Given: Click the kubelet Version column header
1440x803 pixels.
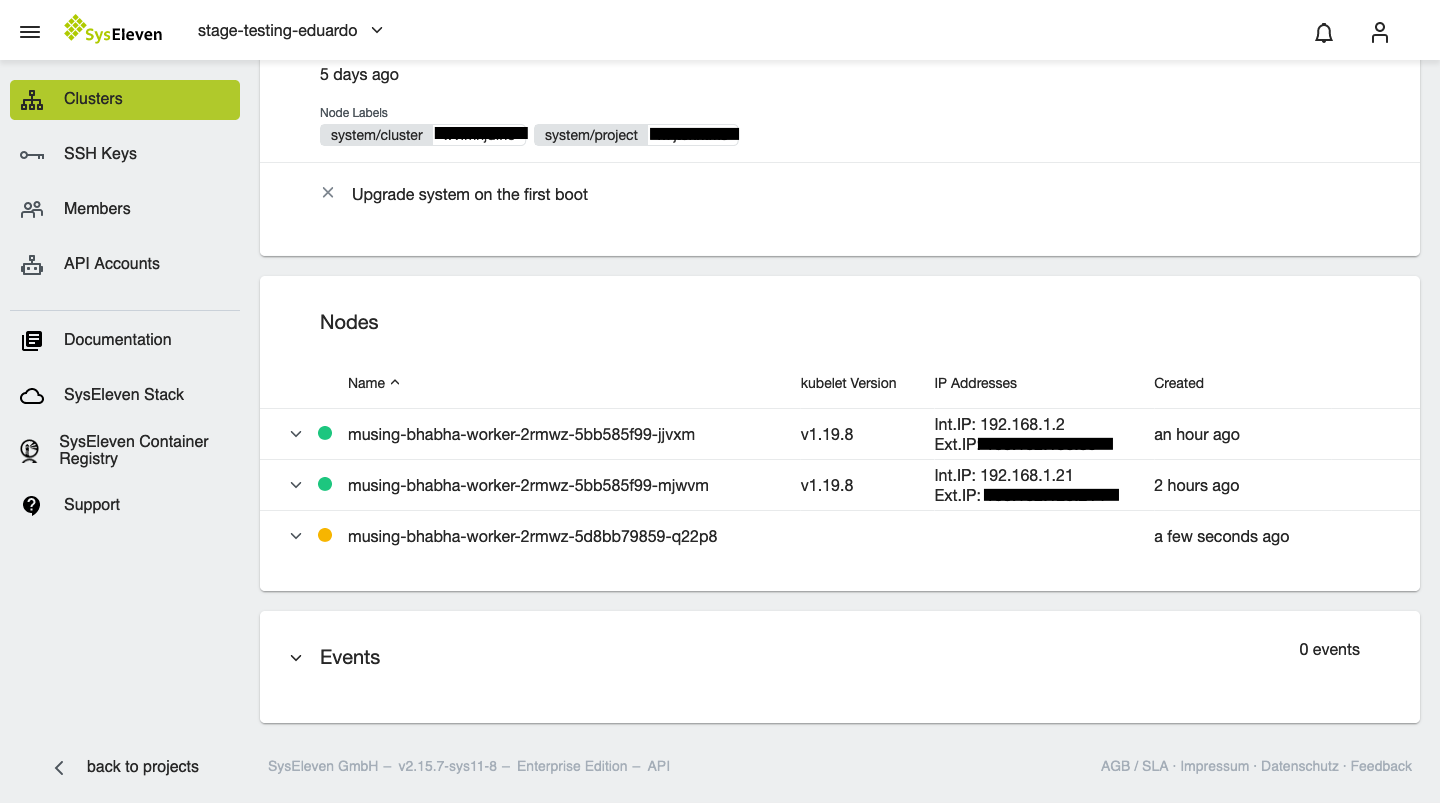Looking at the screenshot, I should click(x=848, y=383).
